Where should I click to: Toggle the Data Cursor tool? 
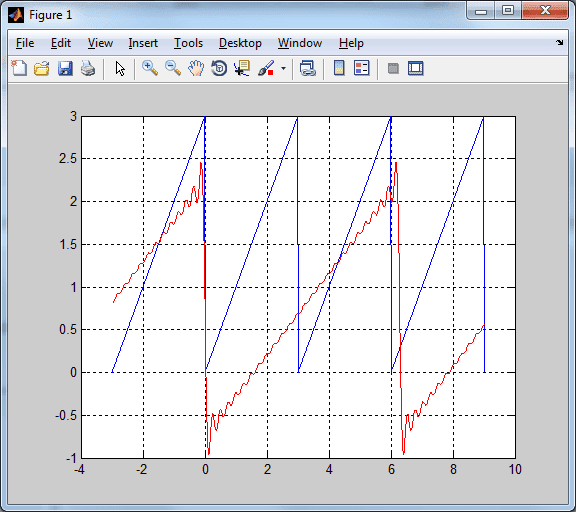coord(242,68)
